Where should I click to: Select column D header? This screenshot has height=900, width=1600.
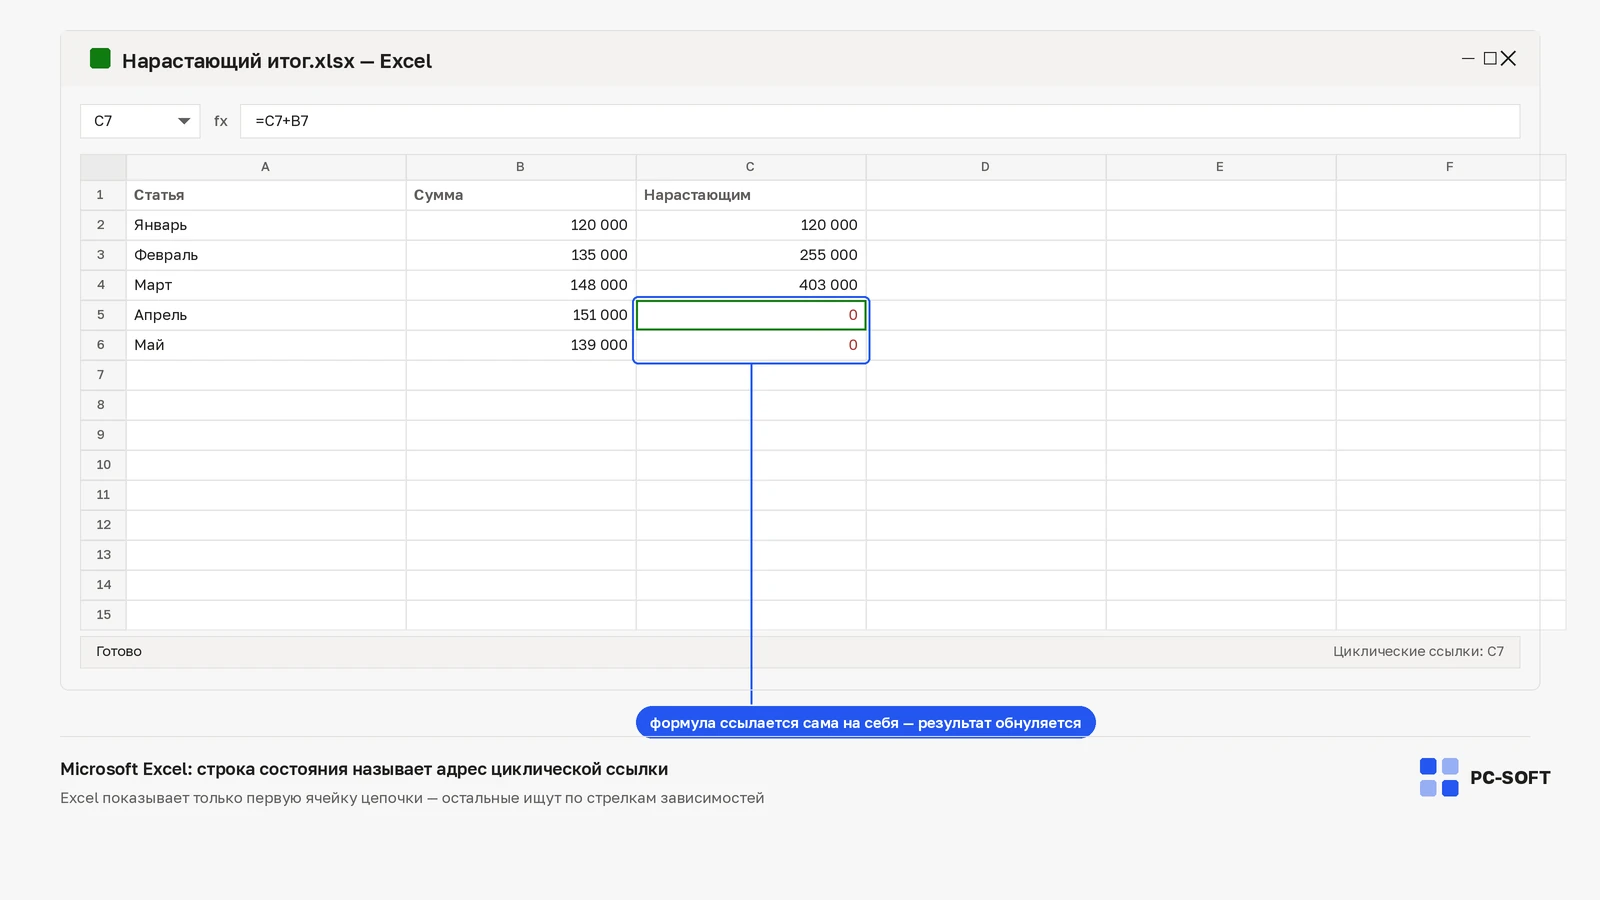click(x=986, y=167)
